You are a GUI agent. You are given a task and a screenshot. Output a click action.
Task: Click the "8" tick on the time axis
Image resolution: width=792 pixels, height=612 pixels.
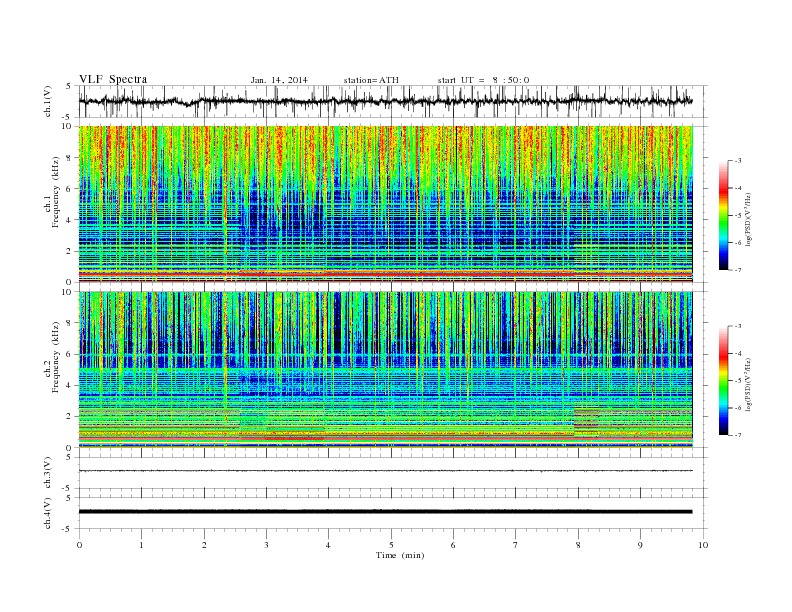(x=578, y=545)
